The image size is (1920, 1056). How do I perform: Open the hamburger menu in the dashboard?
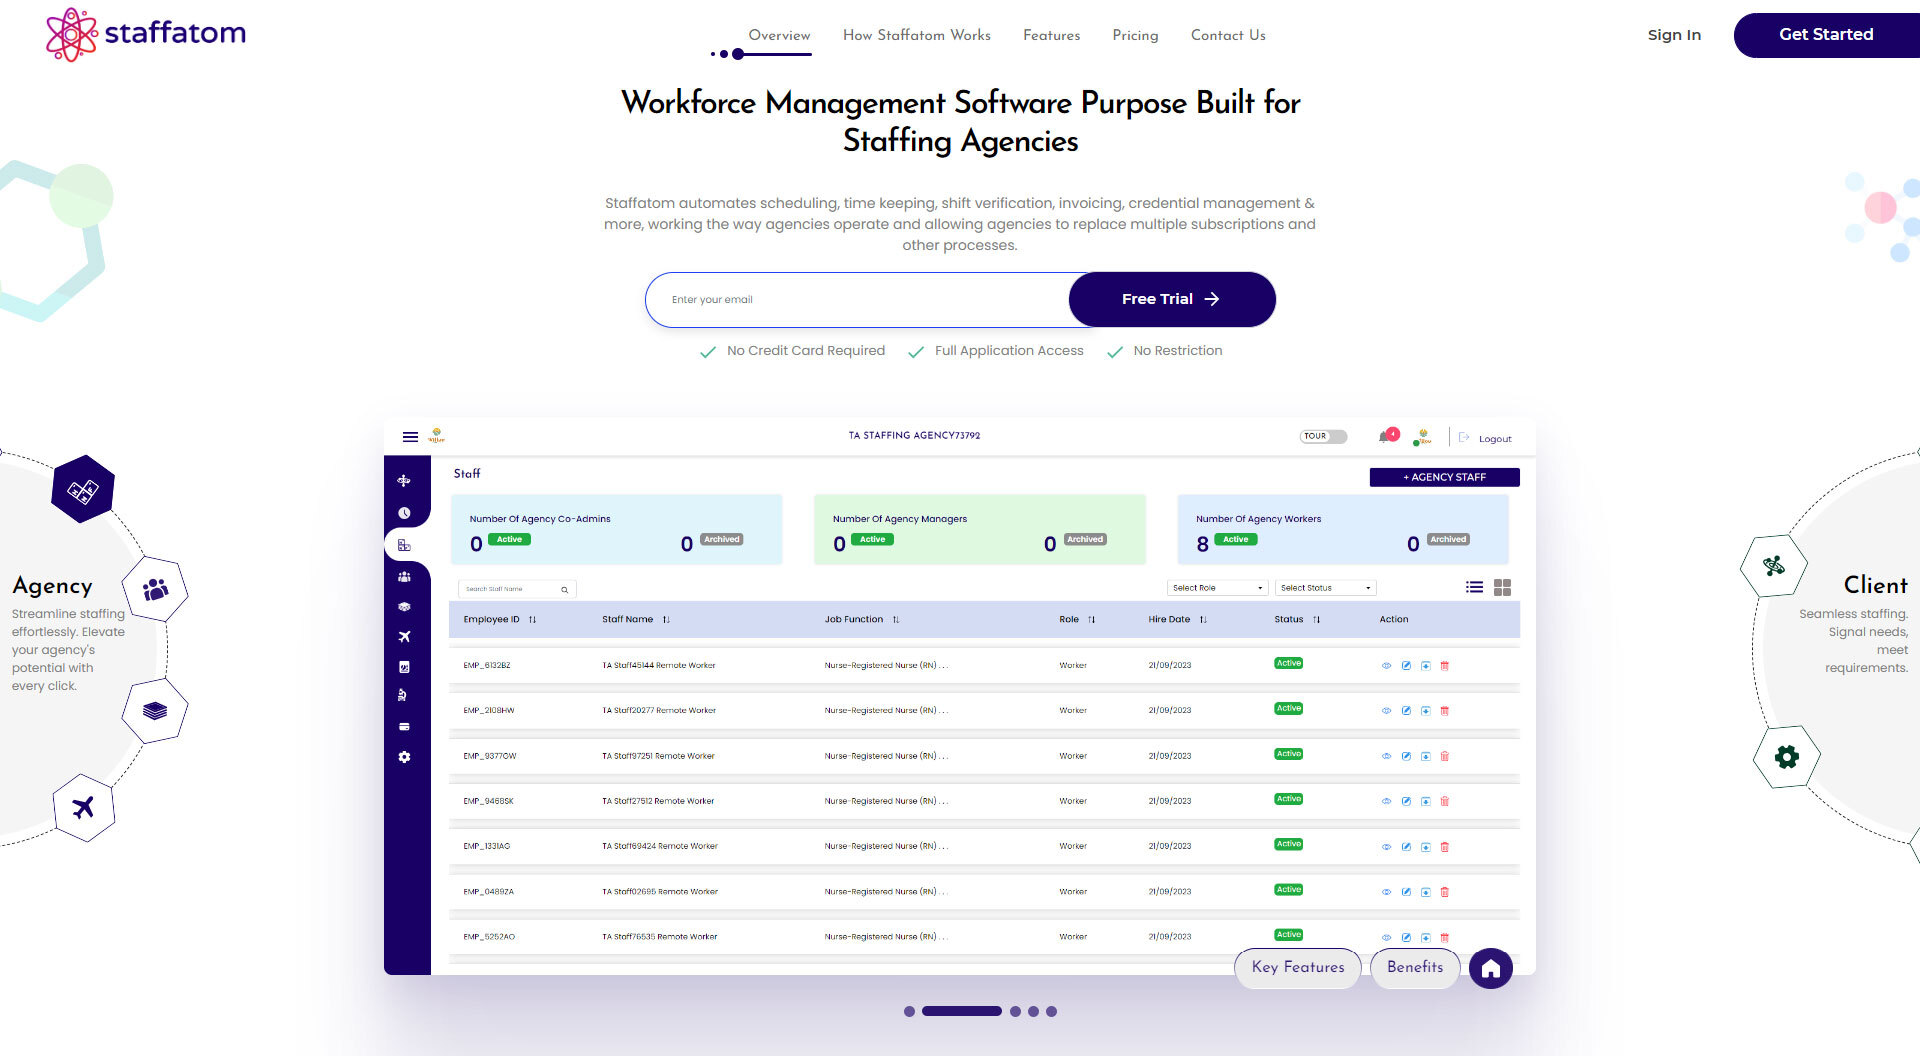pos(410,436)
